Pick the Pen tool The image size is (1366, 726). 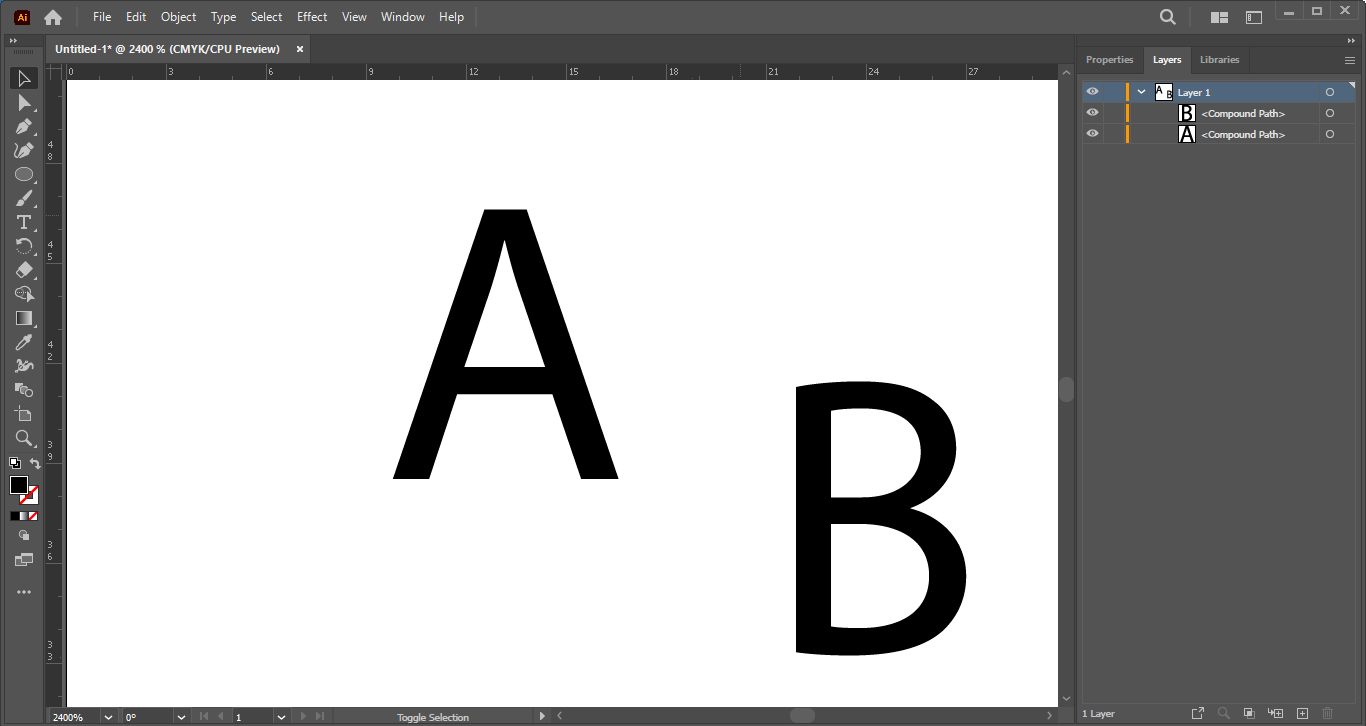pos(24,127)
